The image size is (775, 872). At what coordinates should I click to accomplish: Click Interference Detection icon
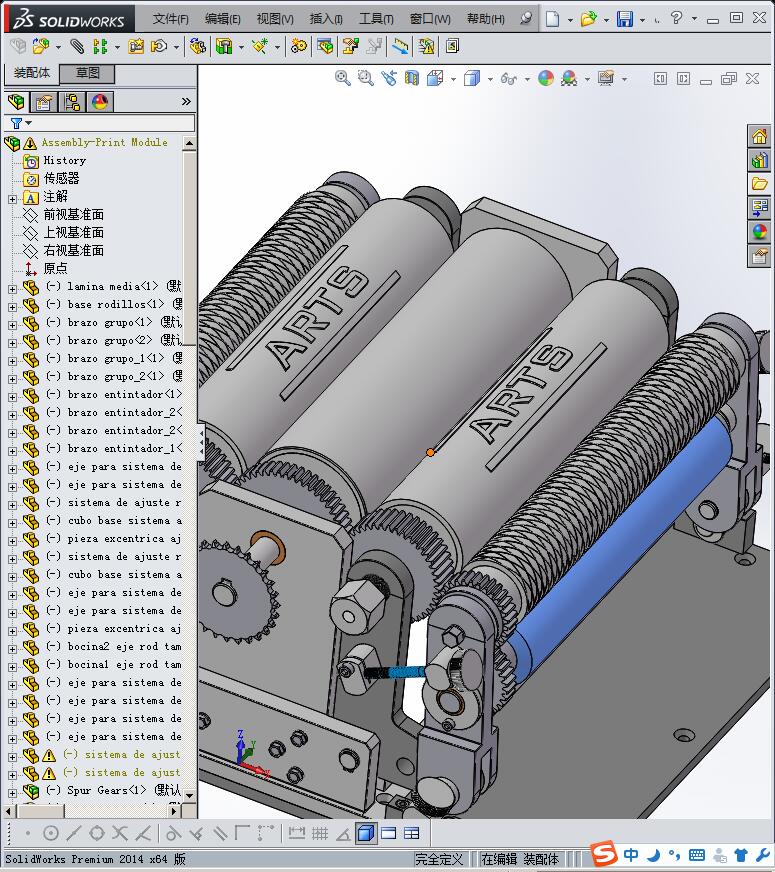click(400, 46)
